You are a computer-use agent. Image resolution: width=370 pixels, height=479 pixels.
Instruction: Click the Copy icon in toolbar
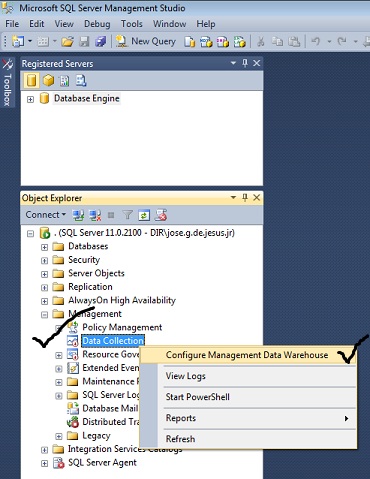coord(277,42)
